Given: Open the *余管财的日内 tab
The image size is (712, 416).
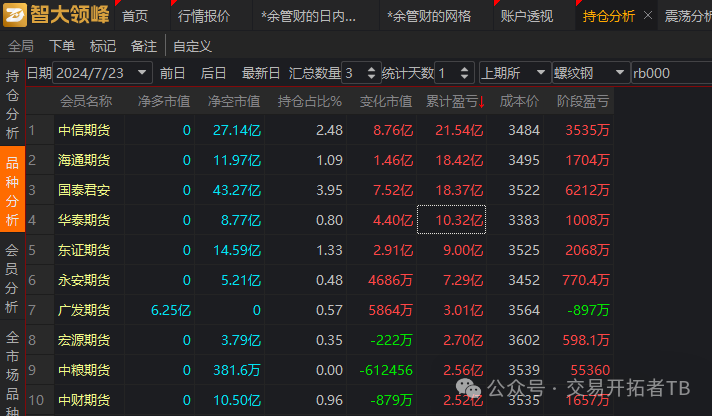Looking at the screenshot, I should pos(308,16).
